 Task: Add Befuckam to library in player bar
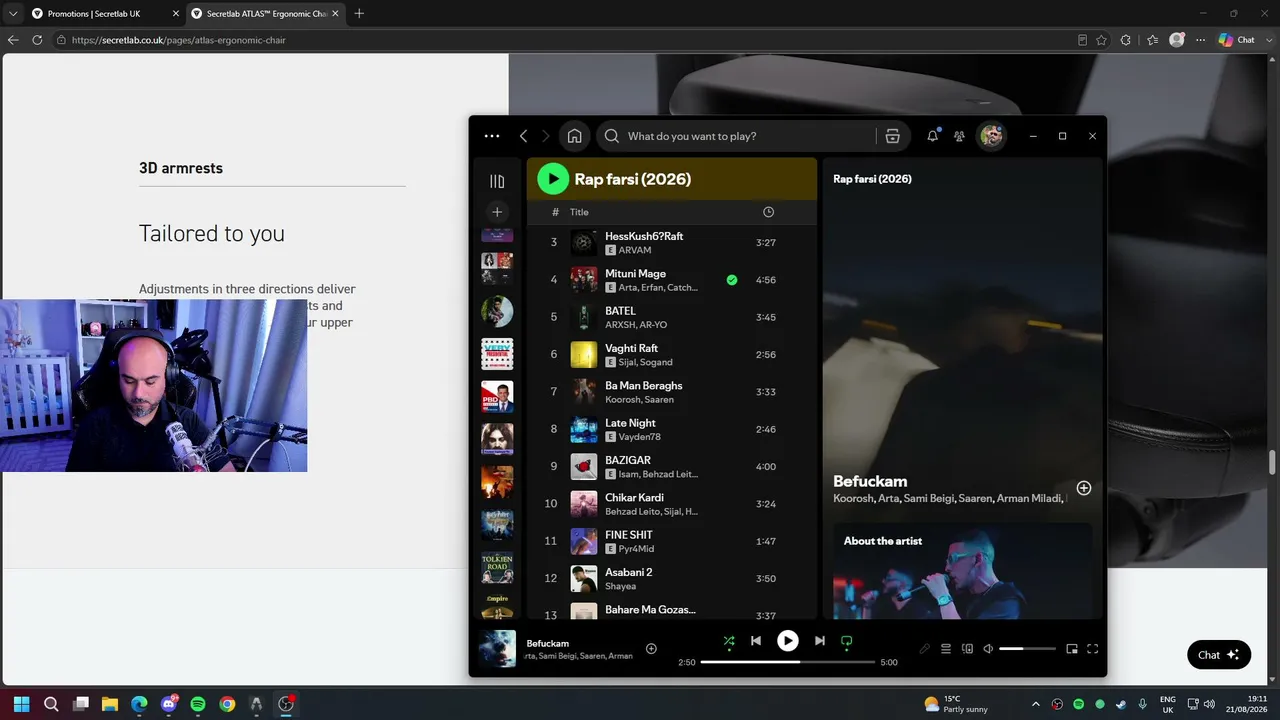click(x=651, y=649)
